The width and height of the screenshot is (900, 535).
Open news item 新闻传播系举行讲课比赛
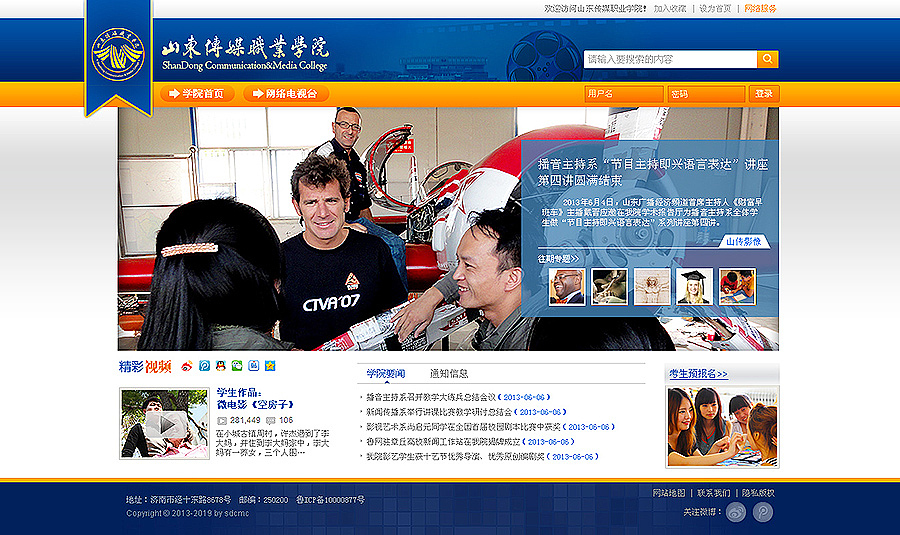[439, 412]
